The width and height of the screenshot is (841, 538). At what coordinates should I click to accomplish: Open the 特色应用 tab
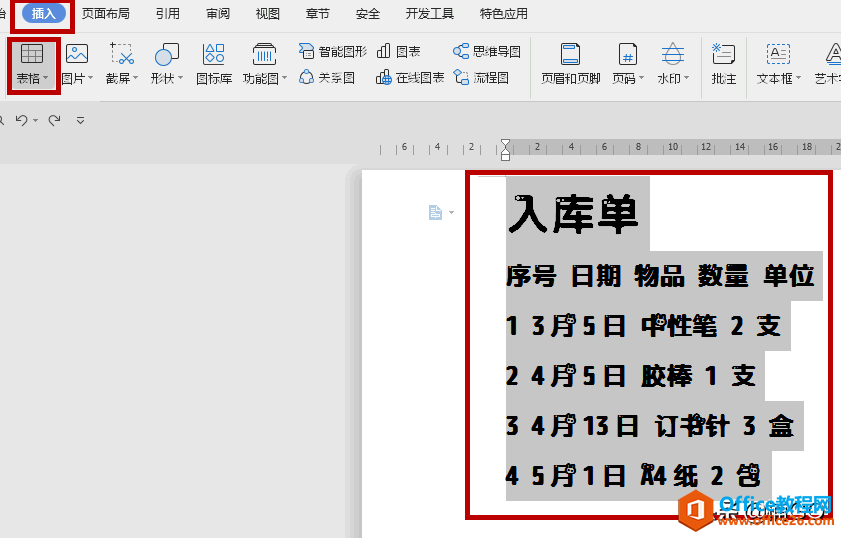click(504, 13)
